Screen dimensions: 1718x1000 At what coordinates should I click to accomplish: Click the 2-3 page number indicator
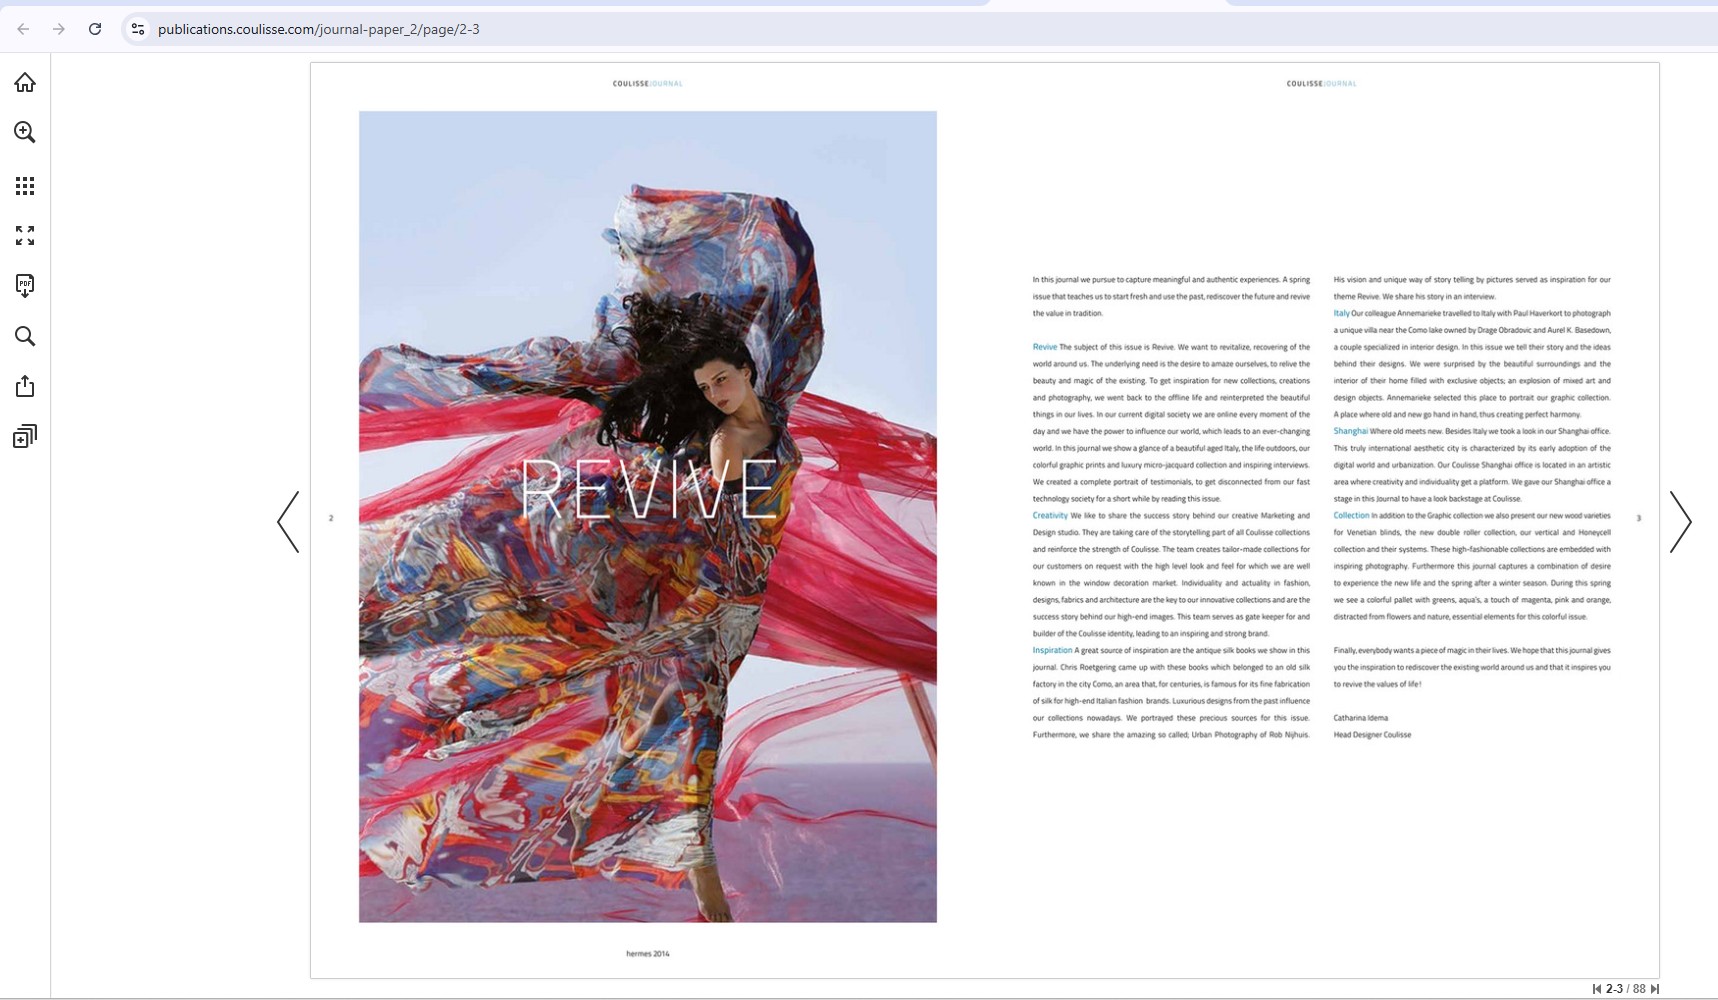(1614, 989)
